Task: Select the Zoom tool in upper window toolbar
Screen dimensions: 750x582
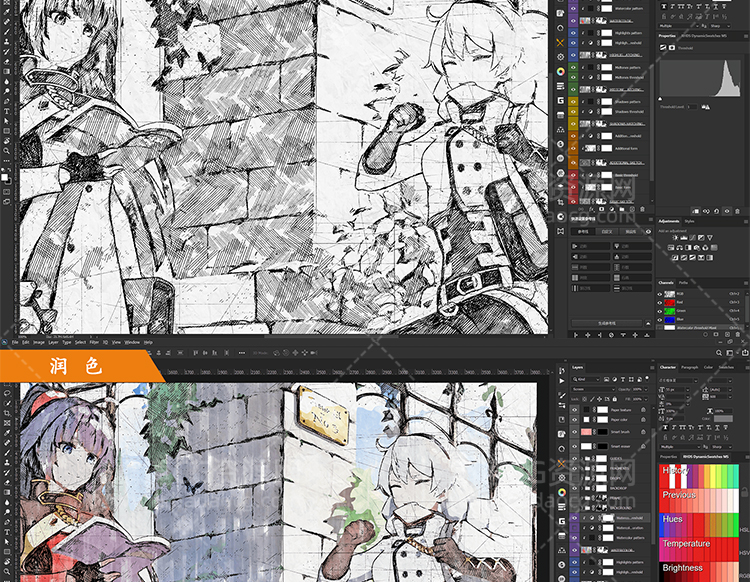Action: [7, 151]
